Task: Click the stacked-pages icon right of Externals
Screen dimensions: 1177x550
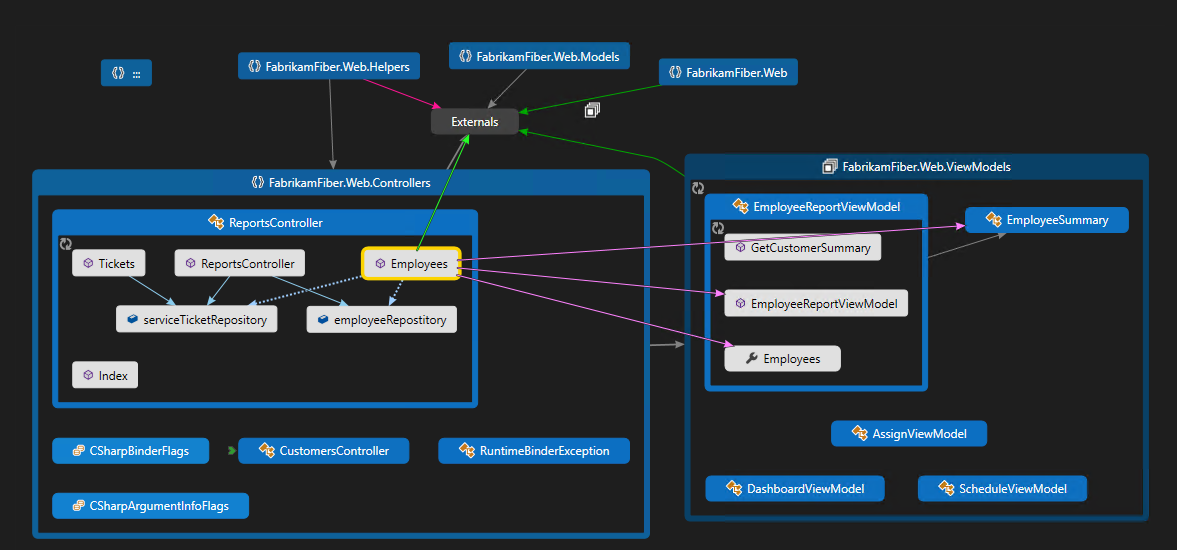Action: pyautogui.click(x=592, y=110)
